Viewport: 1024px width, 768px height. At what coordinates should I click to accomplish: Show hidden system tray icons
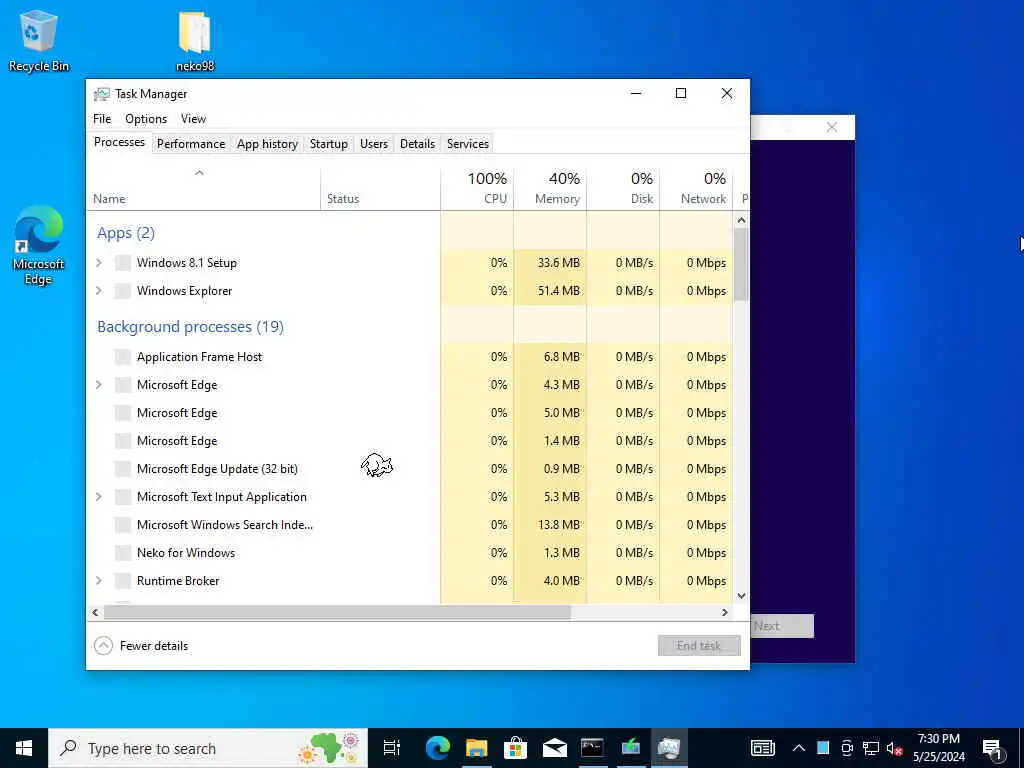(799, 748)
